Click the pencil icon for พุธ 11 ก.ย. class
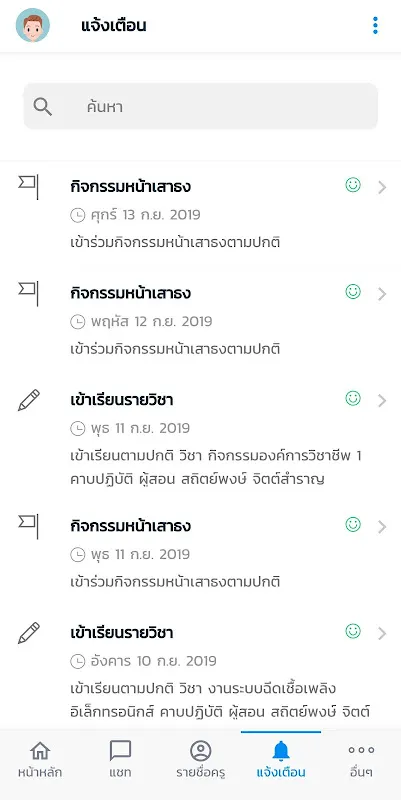The width and height of the screenshot is (401, 800). (x=29, y=400)
